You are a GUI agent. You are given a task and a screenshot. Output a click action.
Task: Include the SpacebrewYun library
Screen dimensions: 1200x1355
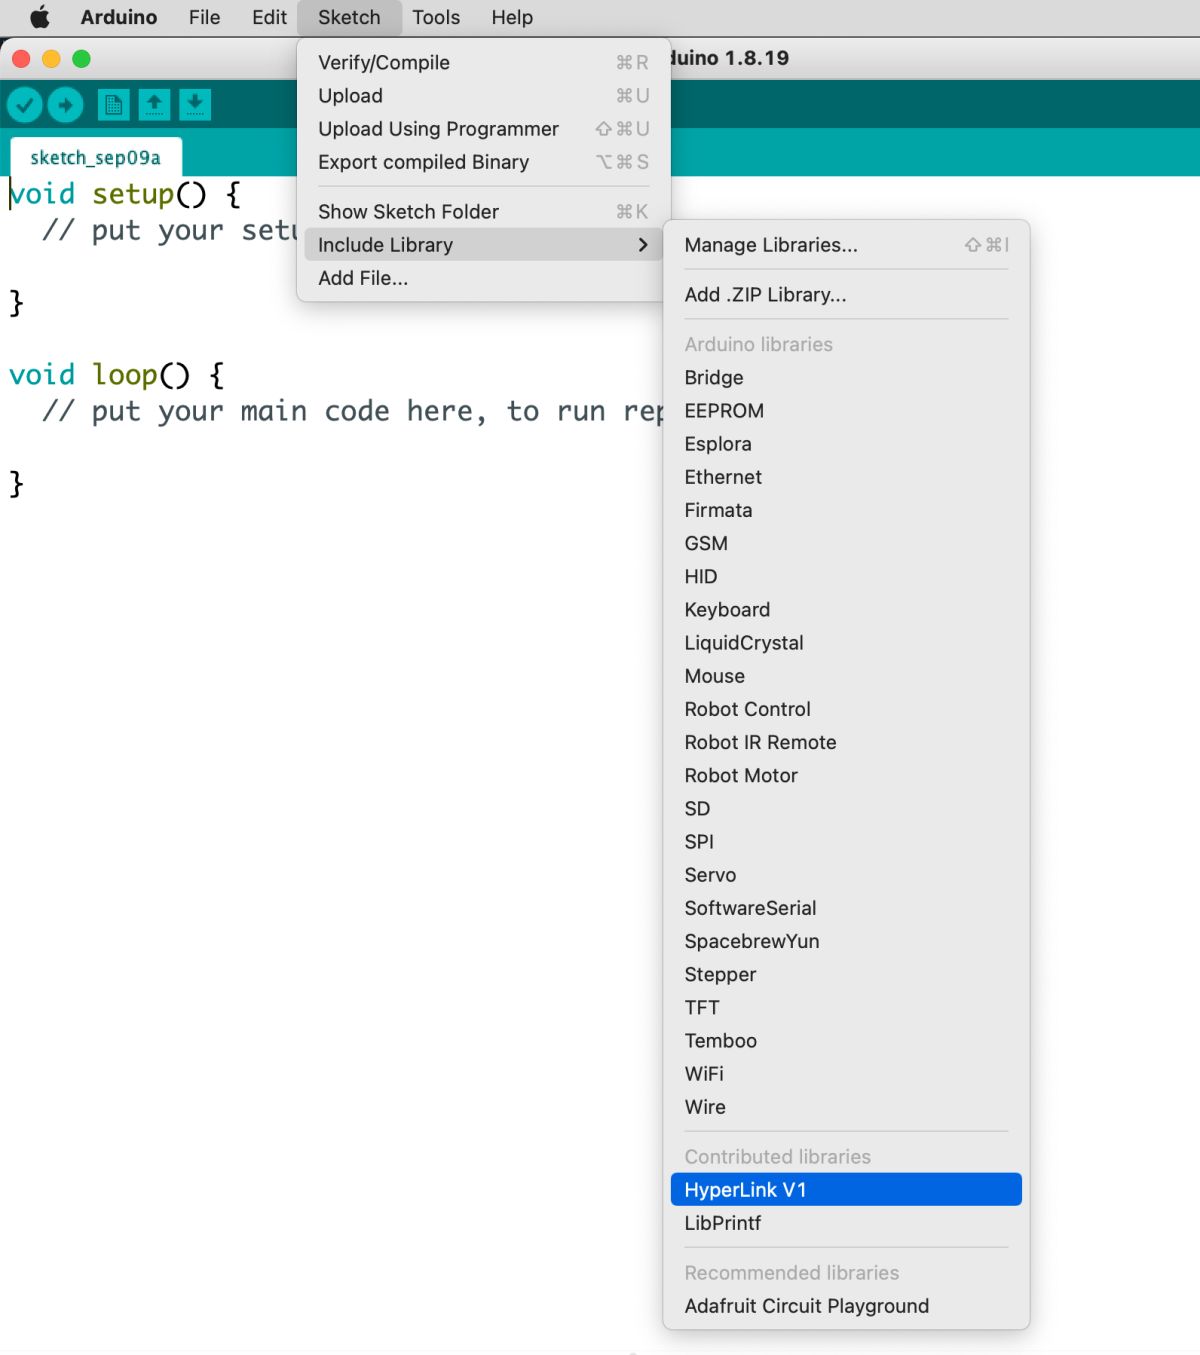click(x=846, y=940)
